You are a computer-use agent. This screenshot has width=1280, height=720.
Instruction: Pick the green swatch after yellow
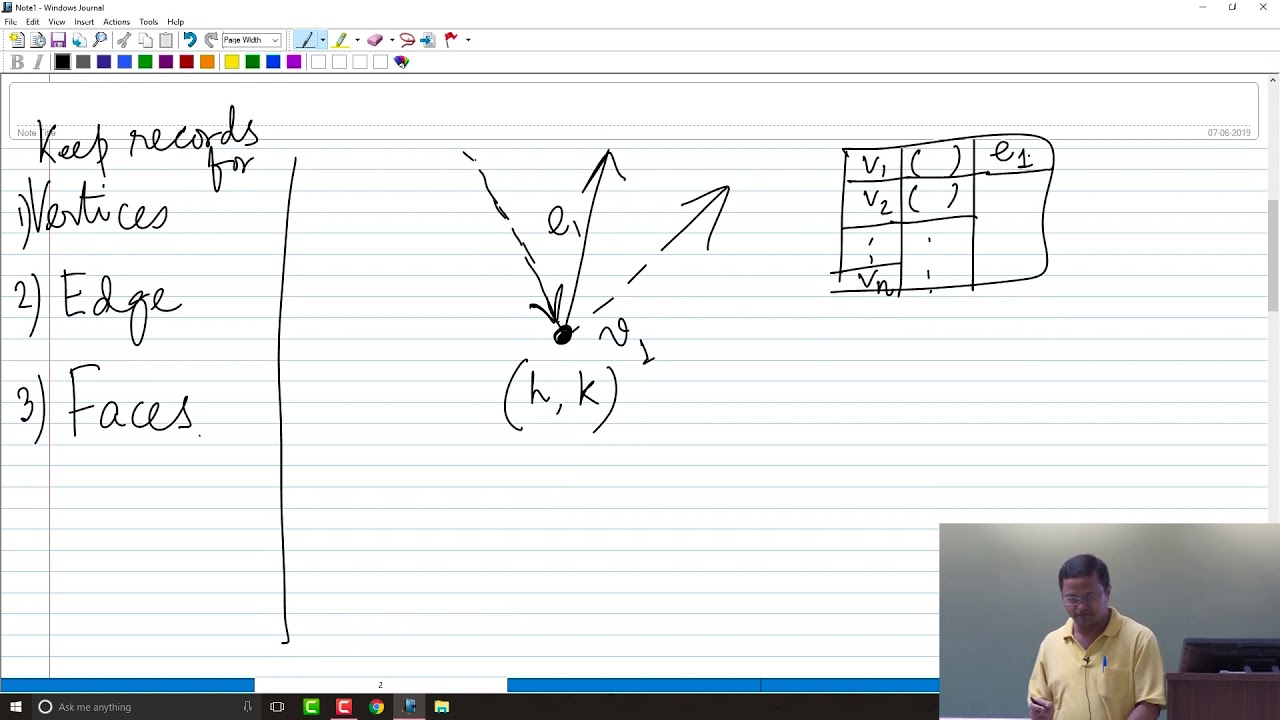(252, 62)
